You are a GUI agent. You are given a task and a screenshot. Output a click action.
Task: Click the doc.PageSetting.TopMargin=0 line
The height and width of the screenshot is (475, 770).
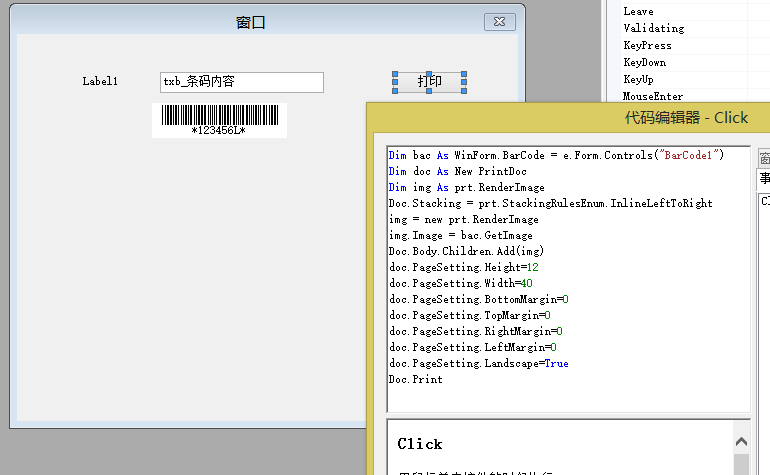coord(470,315)
